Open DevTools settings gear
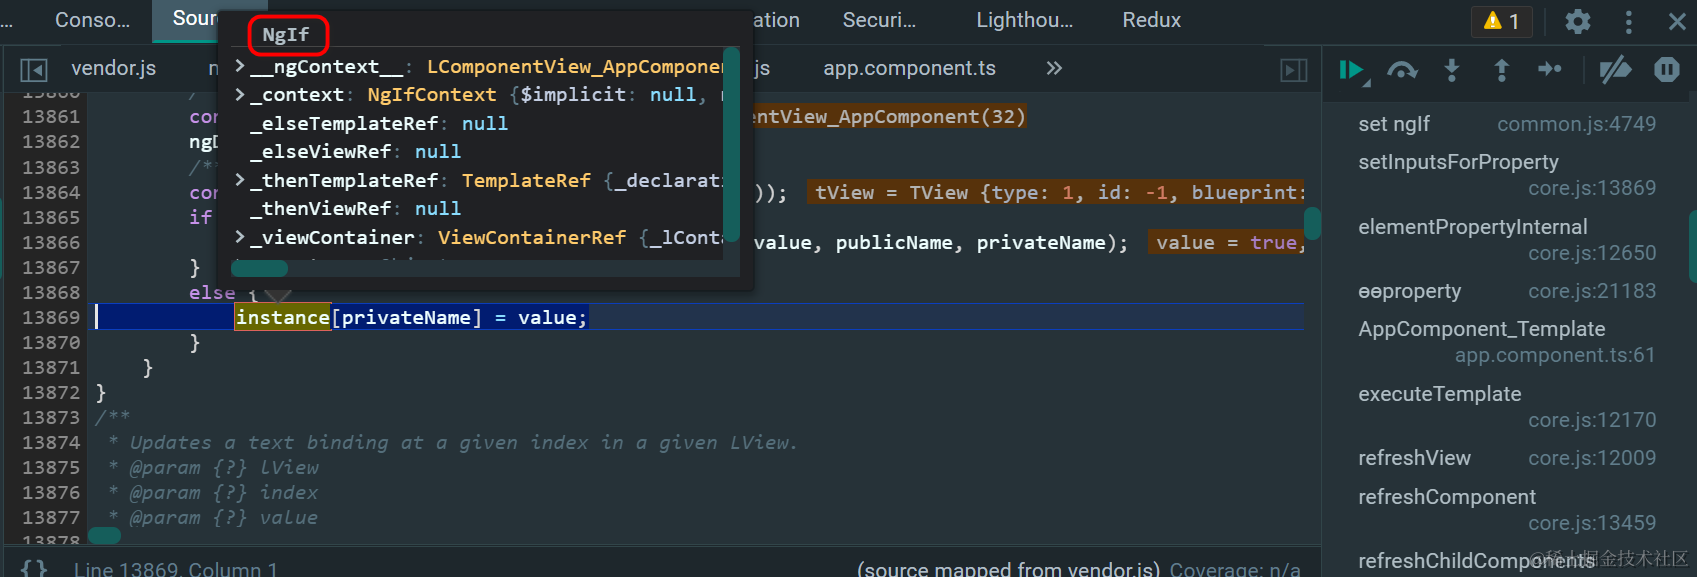The image size is (1697, 577). pos(1578,21)
